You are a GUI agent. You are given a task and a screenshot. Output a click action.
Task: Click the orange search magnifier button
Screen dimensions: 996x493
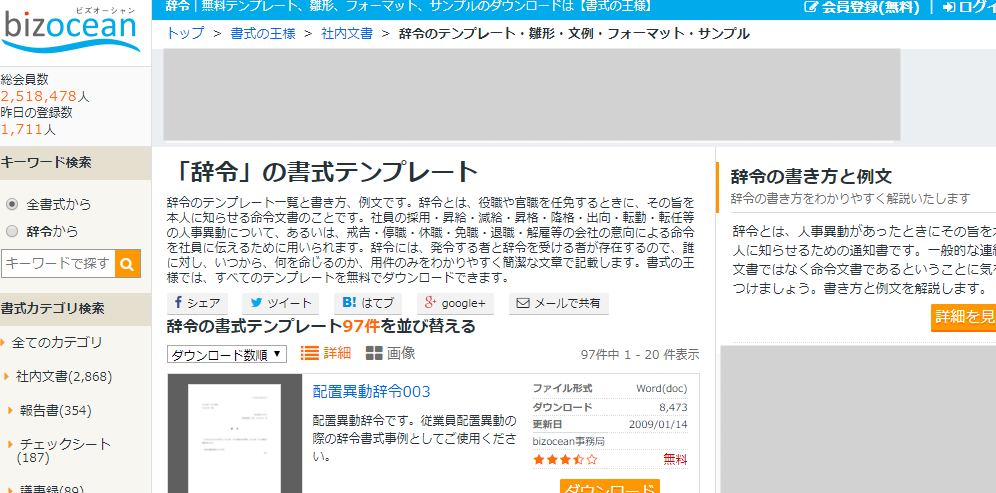point(128,263)
